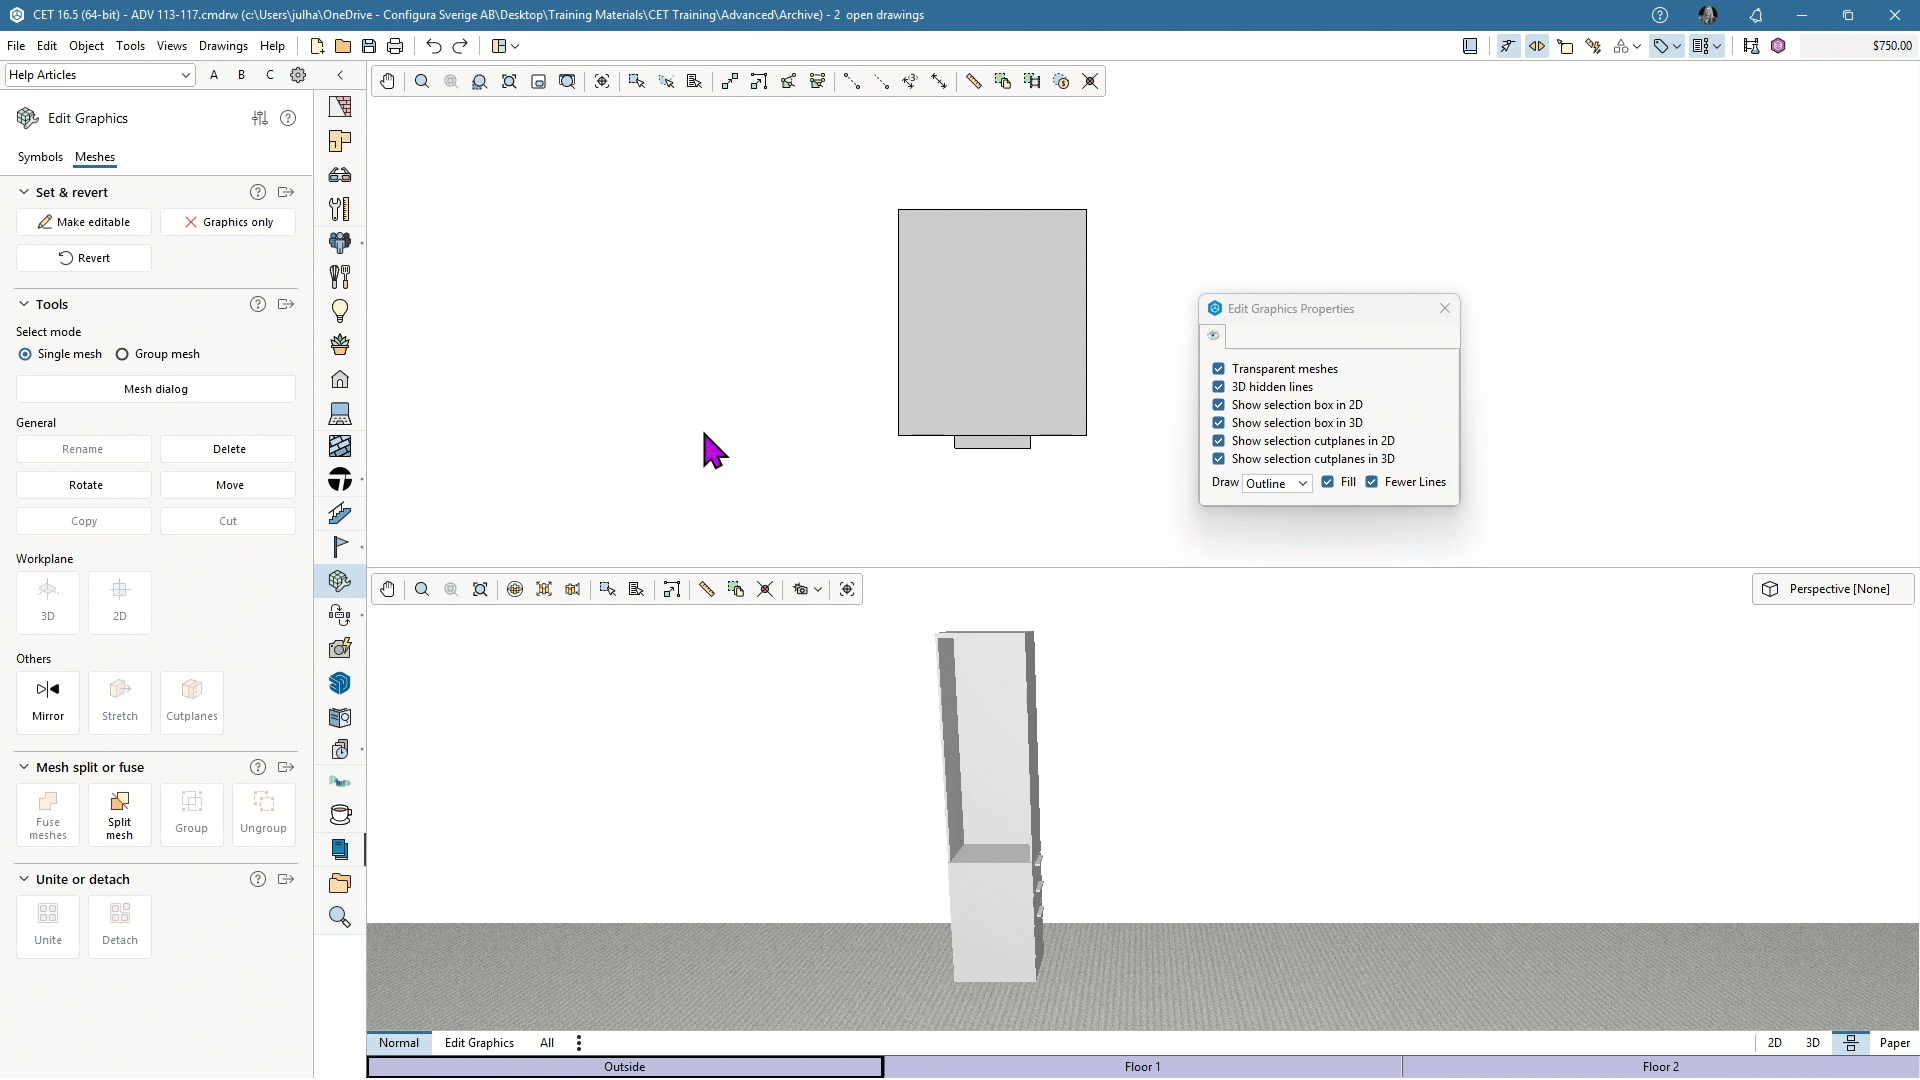Image resolution: width=1920 pixels, height=1080 pixels.
Task: Open the house building component tab
Action: pos(340,379)
